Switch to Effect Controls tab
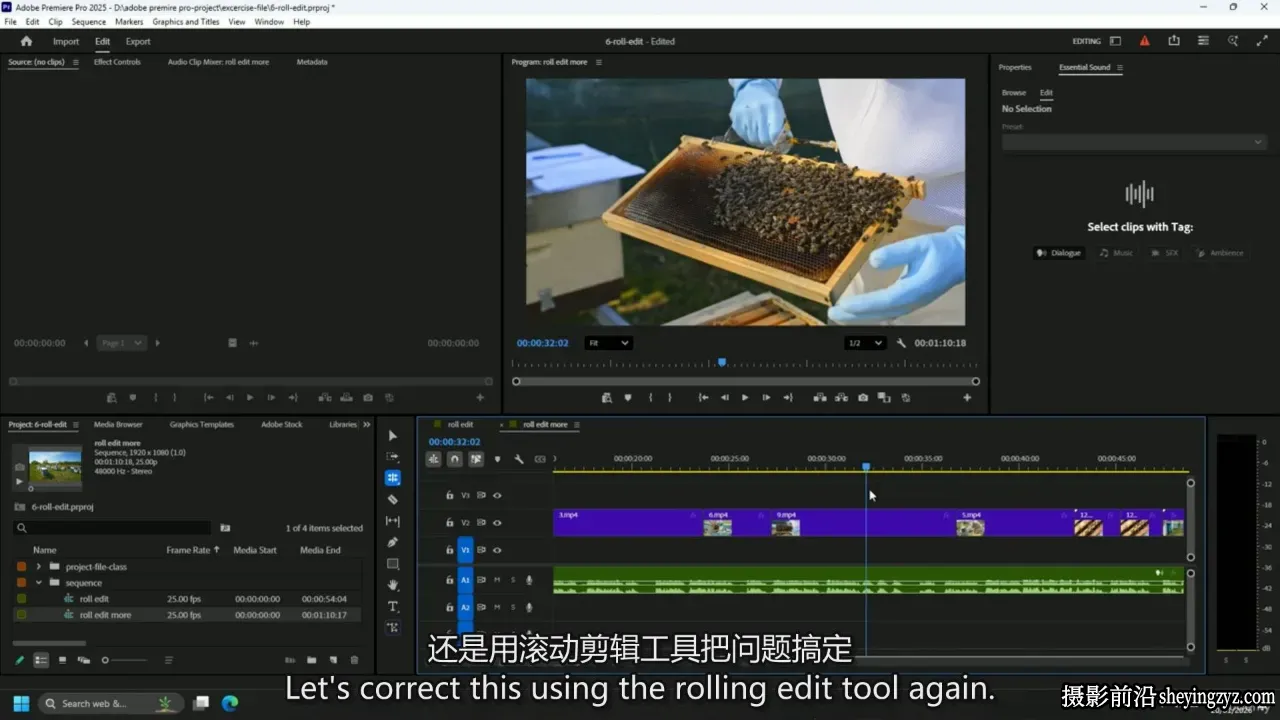Image resolution: width=1280 pixels, height=720 pixels. click(117, 62)
